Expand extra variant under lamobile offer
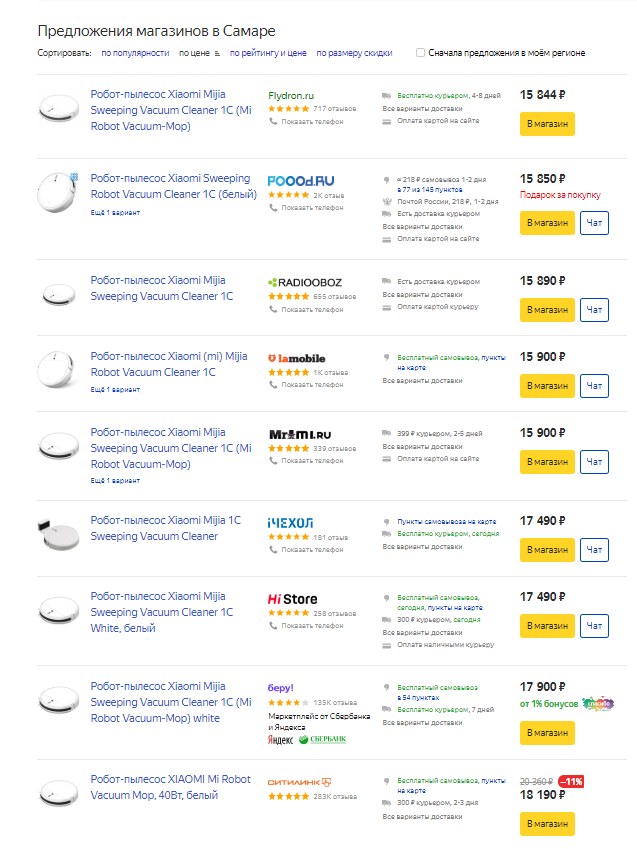This screenshot has height=849, width=637. tap(115, 389)
